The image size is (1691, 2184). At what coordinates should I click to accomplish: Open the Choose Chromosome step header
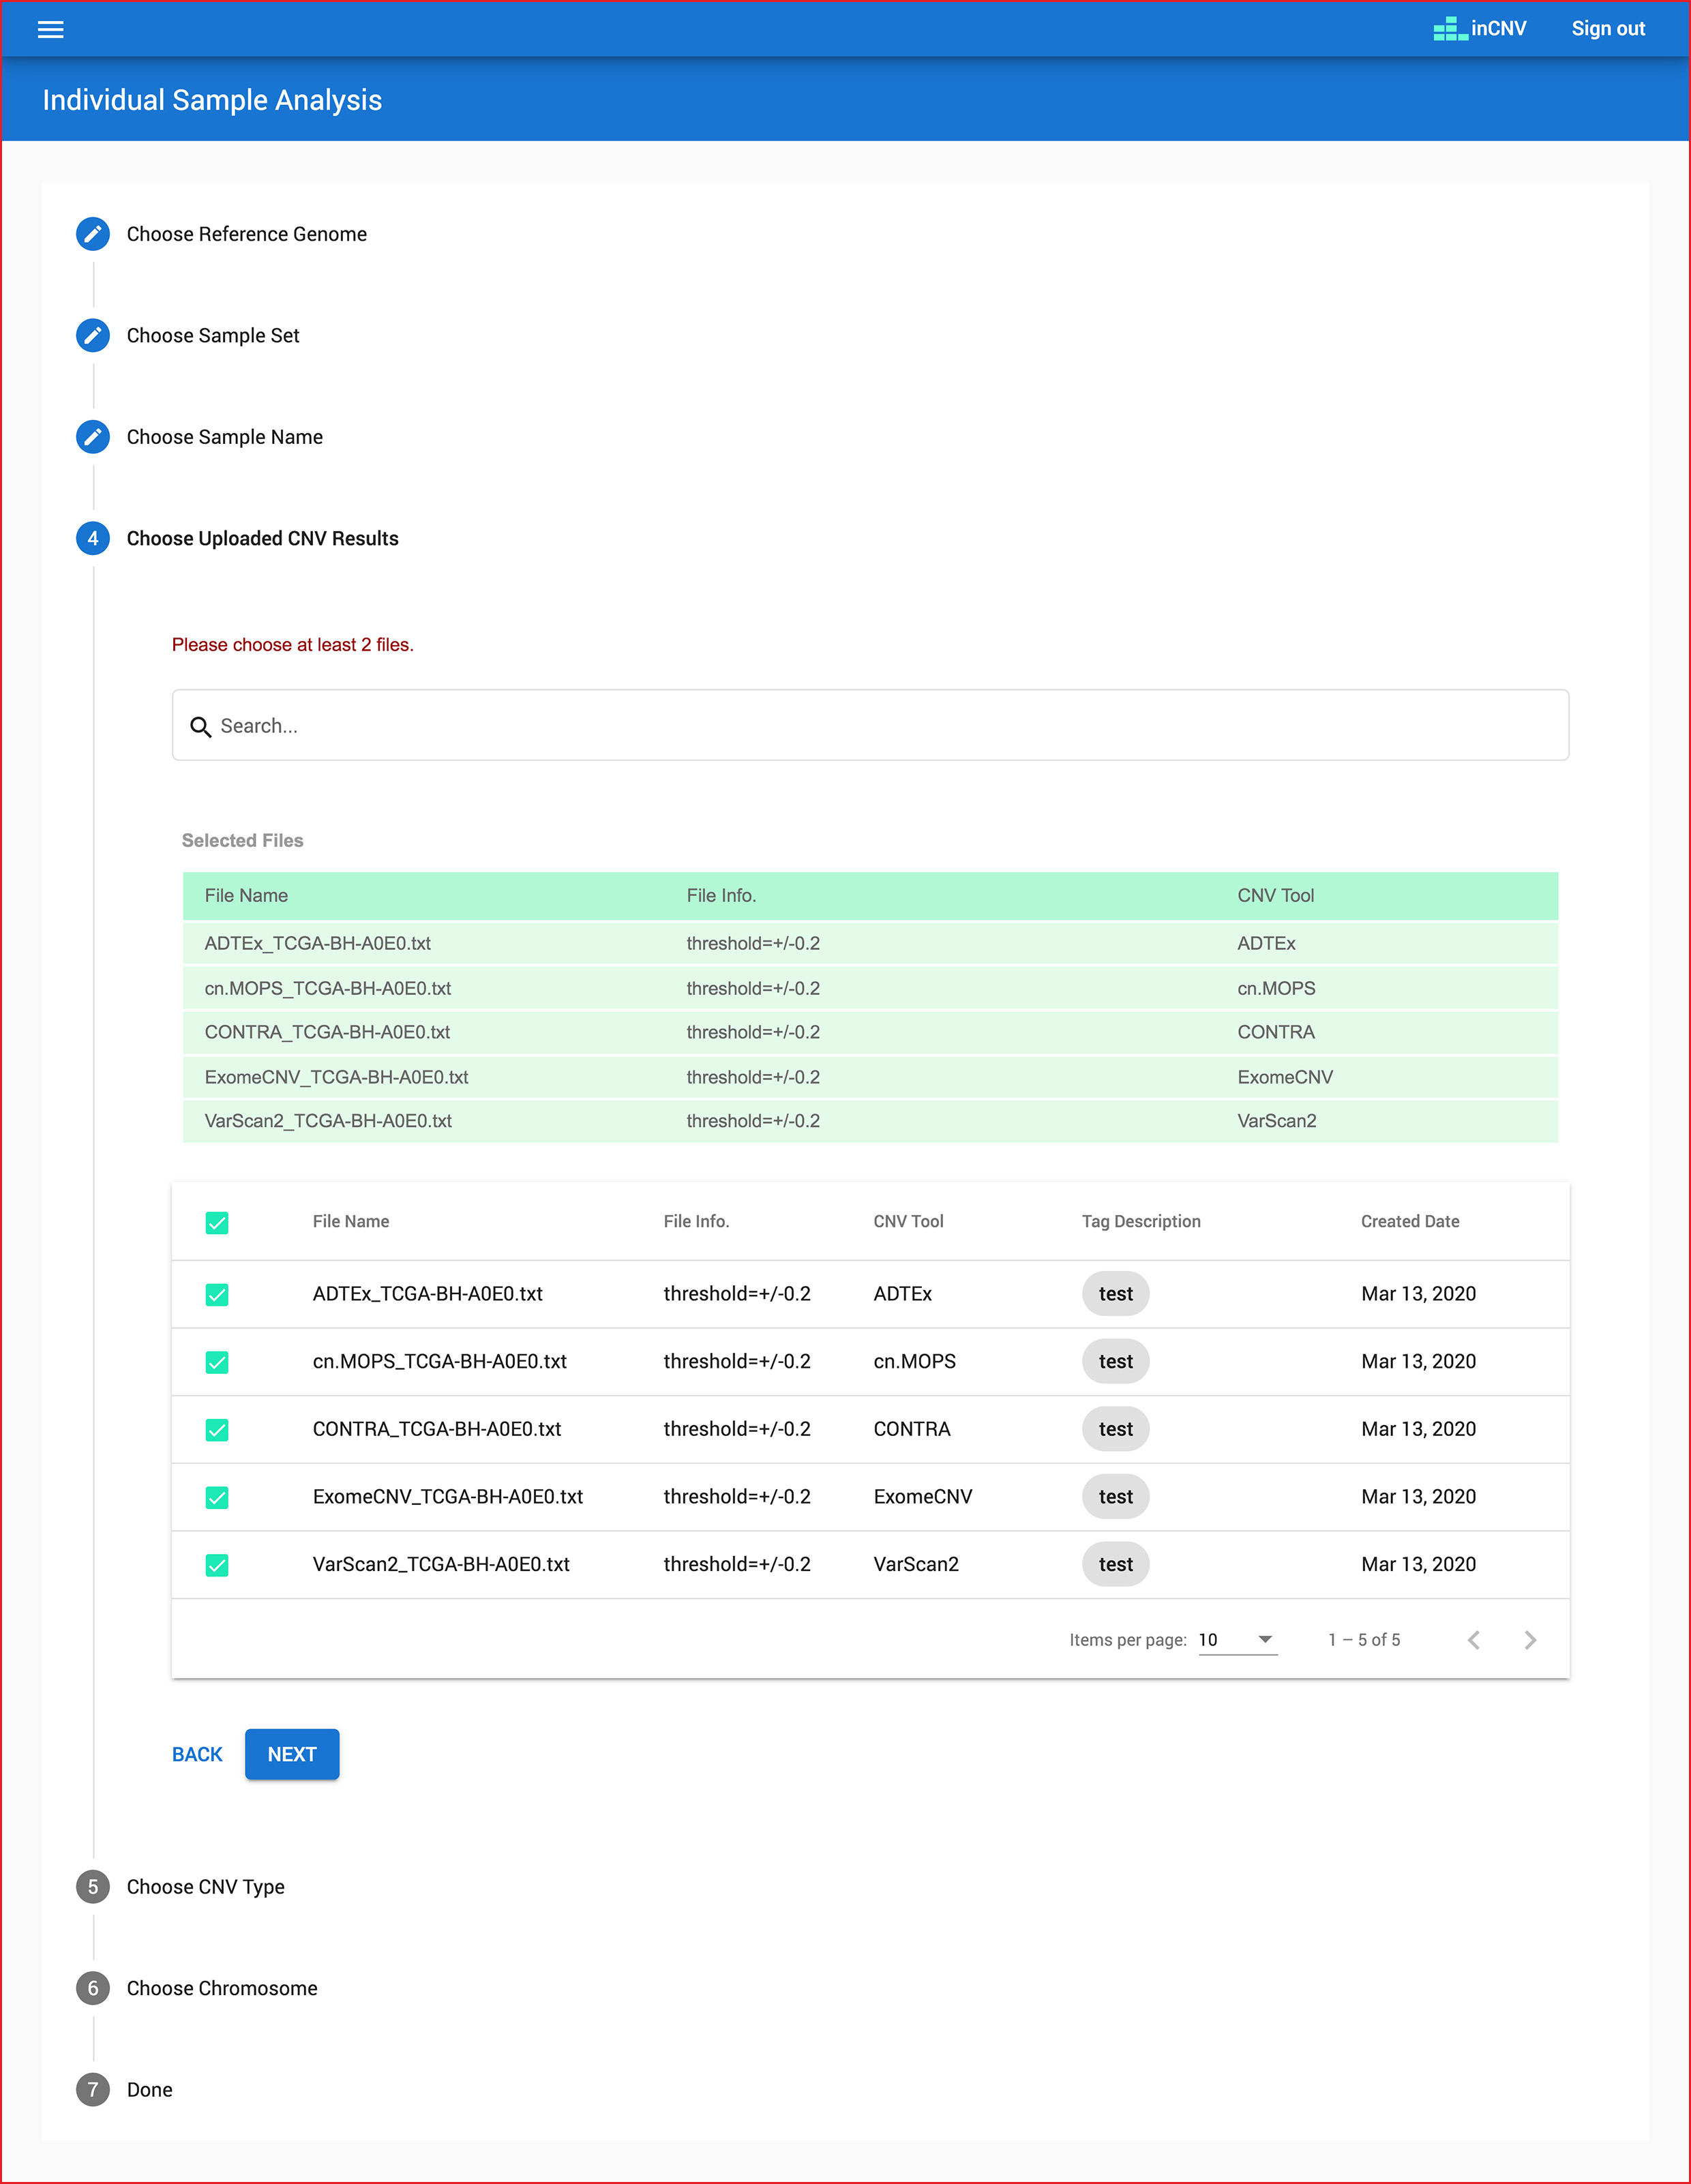221,1988
